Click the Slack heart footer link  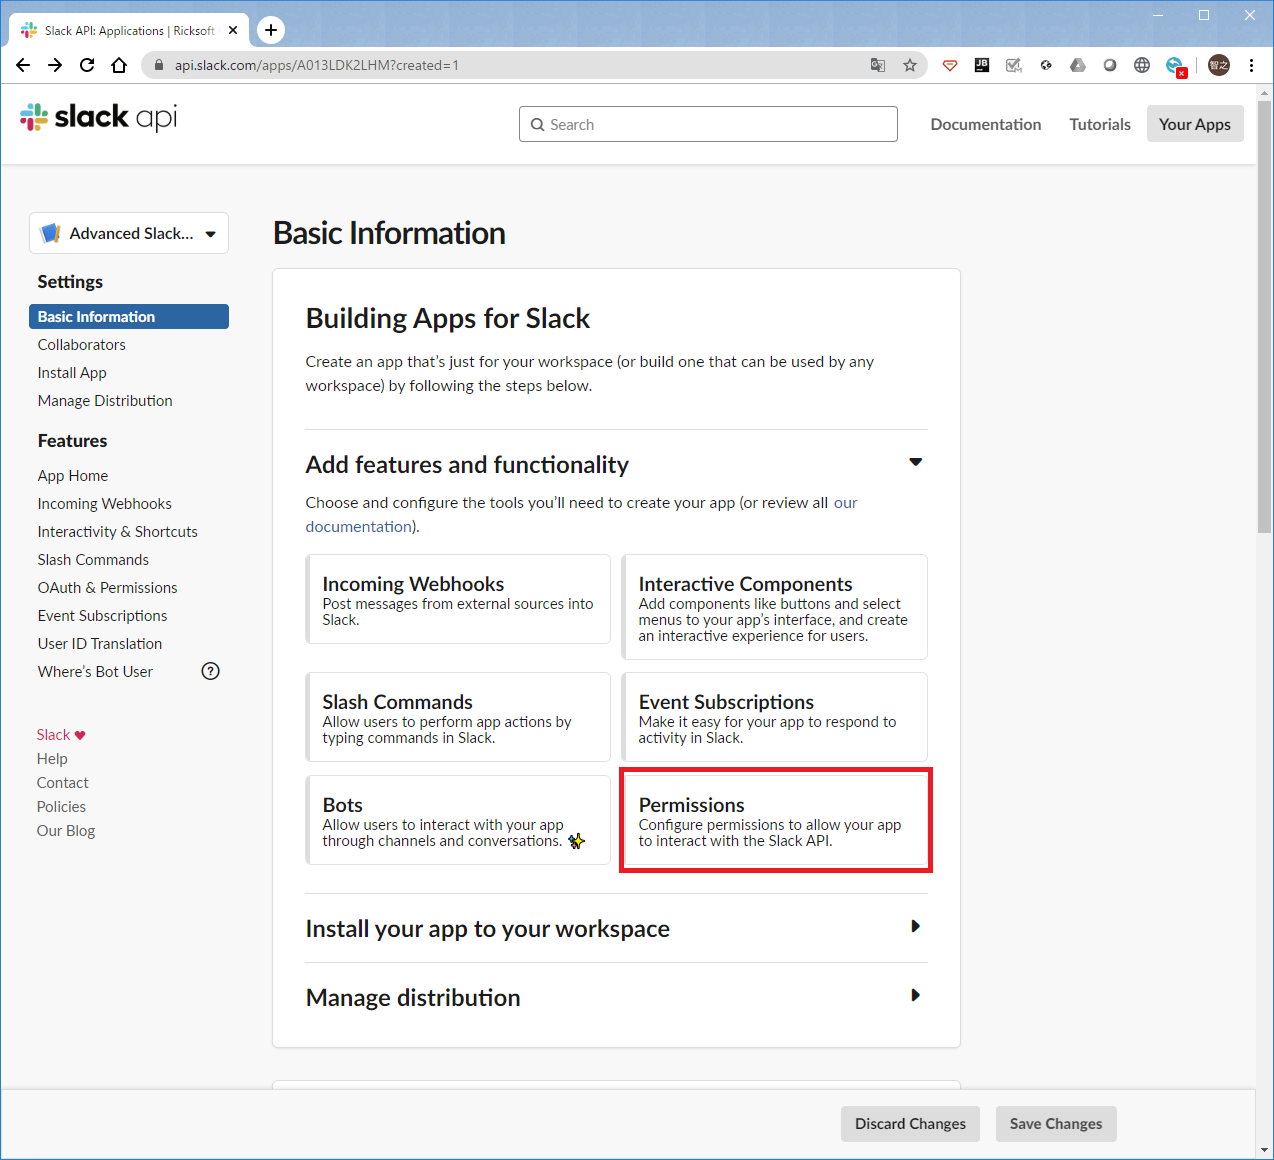[61, 735]
